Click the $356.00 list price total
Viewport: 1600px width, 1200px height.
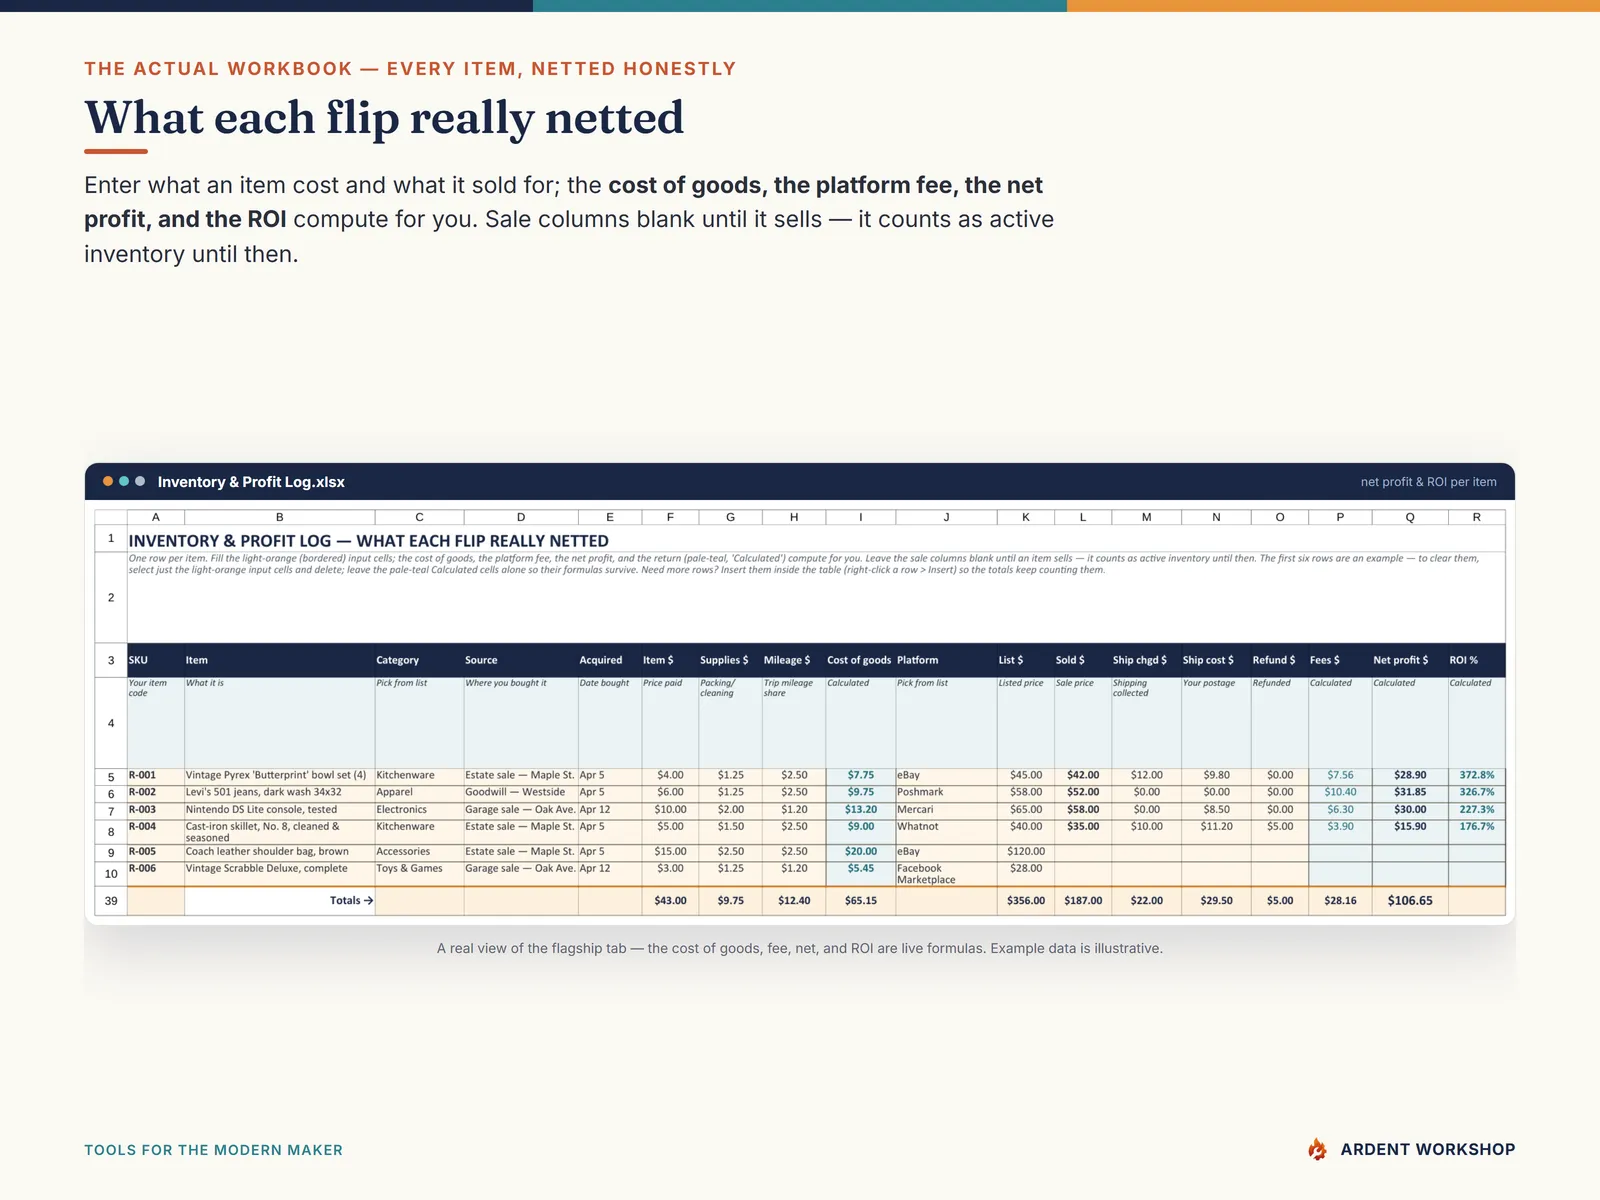[1025, 901]
